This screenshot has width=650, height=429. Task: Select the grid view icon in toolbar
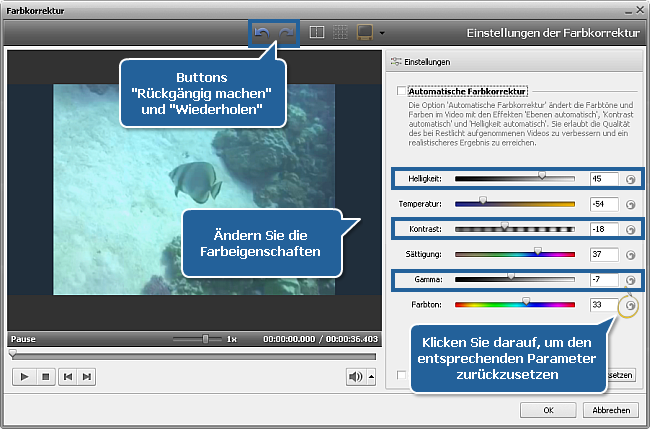point(340,33)
